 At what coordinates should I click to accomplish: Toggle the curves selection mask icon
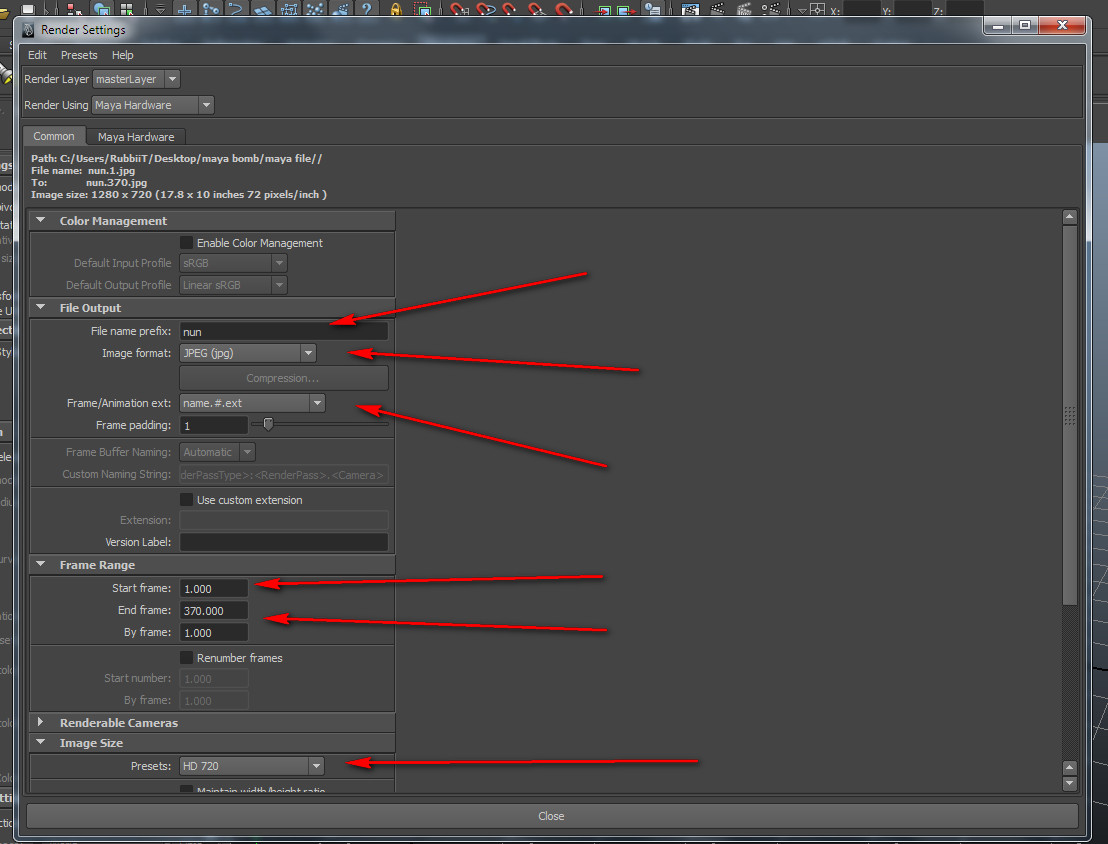[x=236, y=8]
